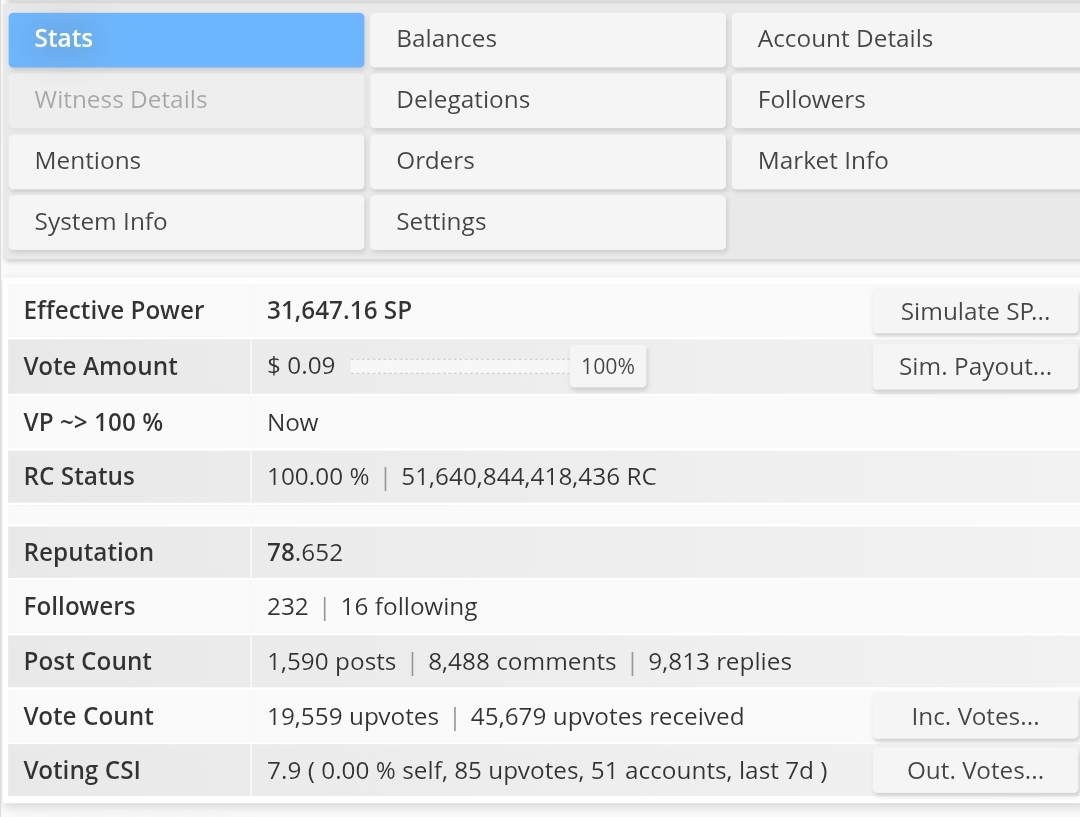Open the Delegations tab
Viewport: 1080px width, 817px height.
(x=547, y=101)
